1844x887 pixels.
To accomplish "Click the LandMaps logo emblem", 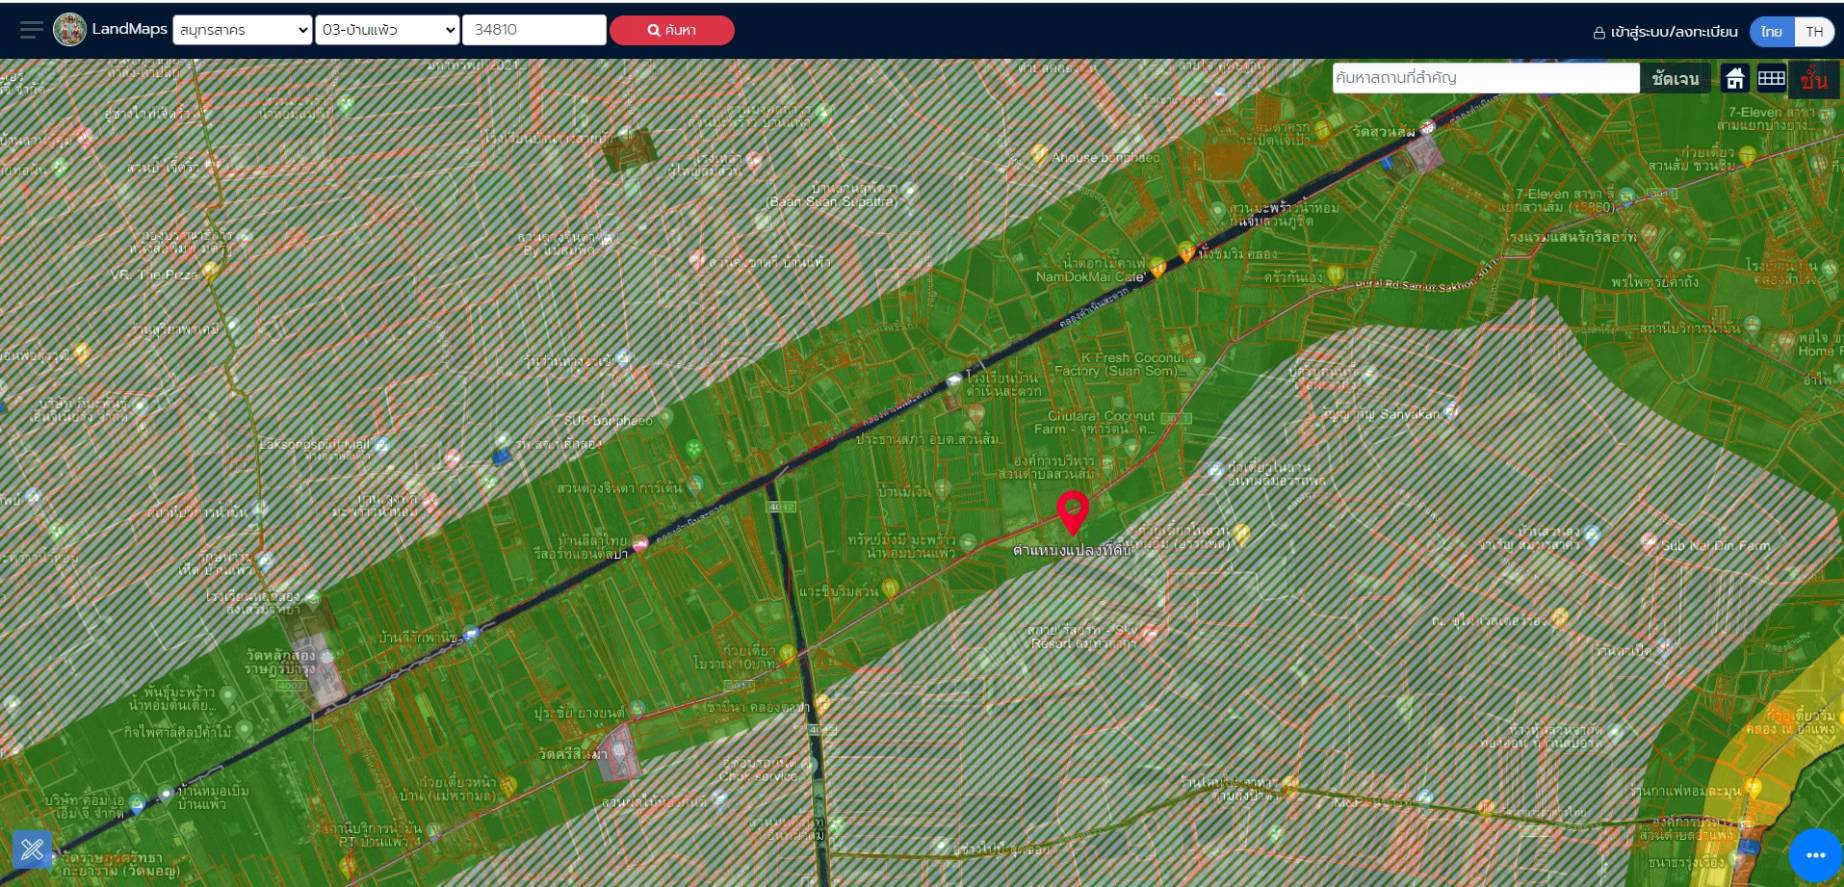I will (70, 29).
